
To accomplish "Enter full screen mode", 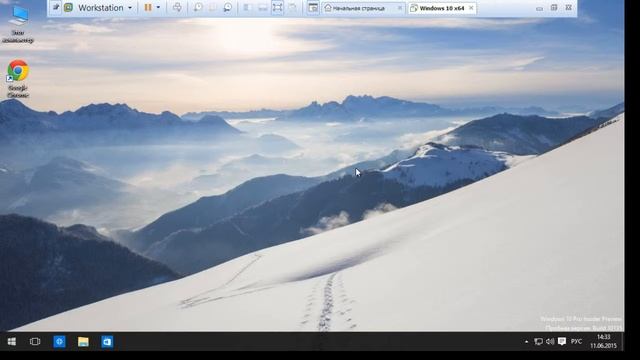I will click(x=277, y=7).
